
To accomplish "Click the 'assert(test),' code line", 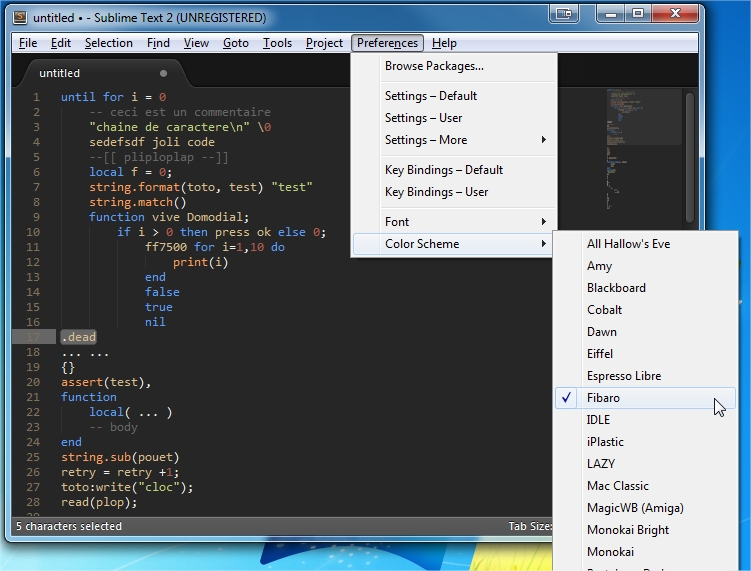I will click(x=106, y=382).
